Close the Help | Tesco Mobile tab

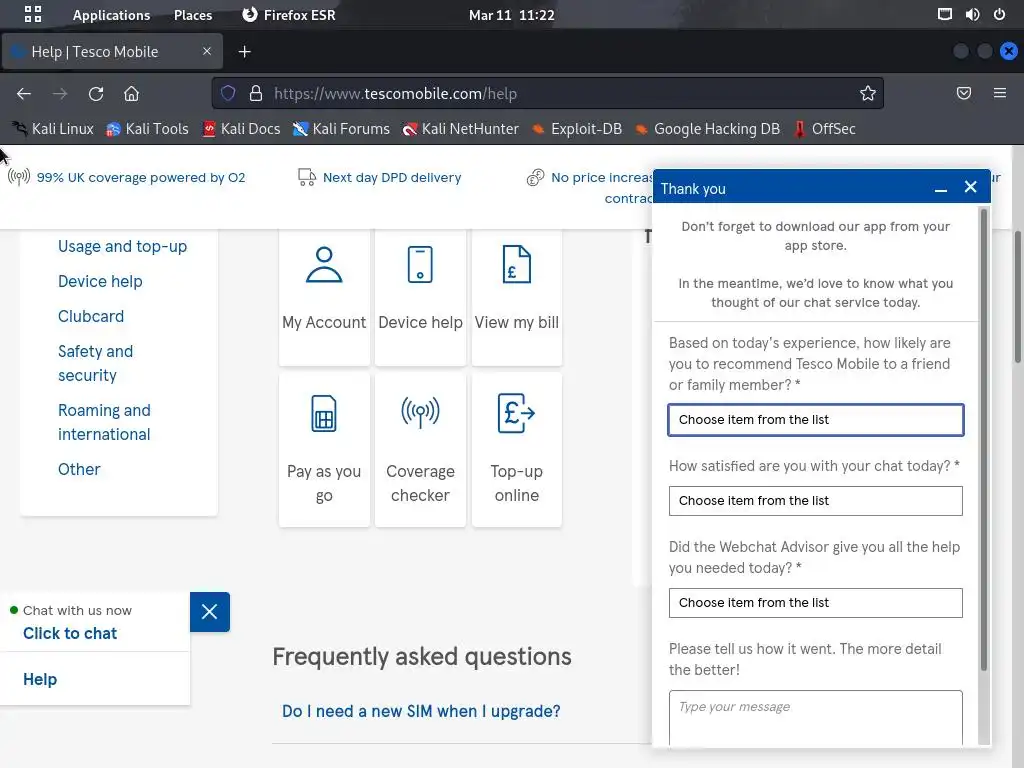point(207,51)
